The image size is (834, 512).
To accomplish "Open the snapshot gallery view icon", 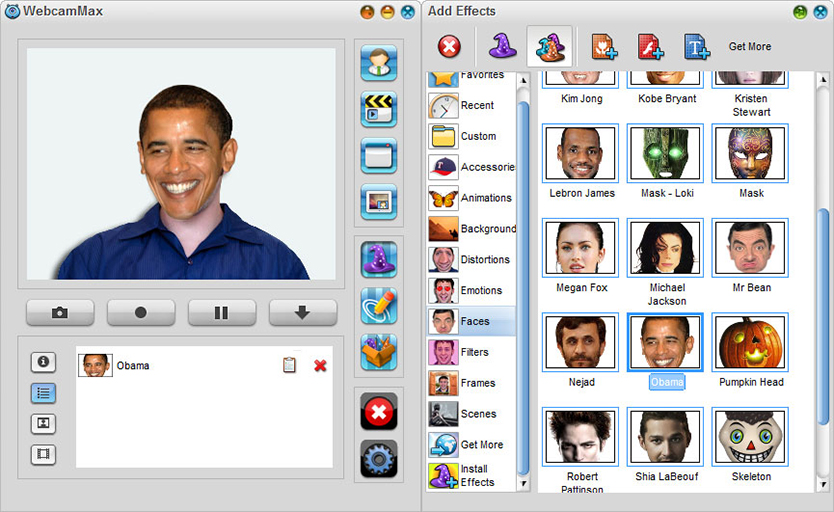I will click(x=43, y=423).
